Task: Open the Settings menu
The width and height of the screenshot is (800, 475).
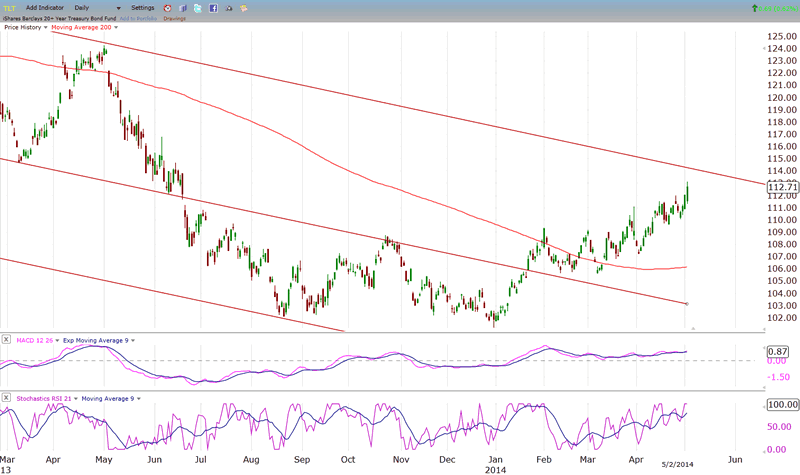Action: point(144,8)
